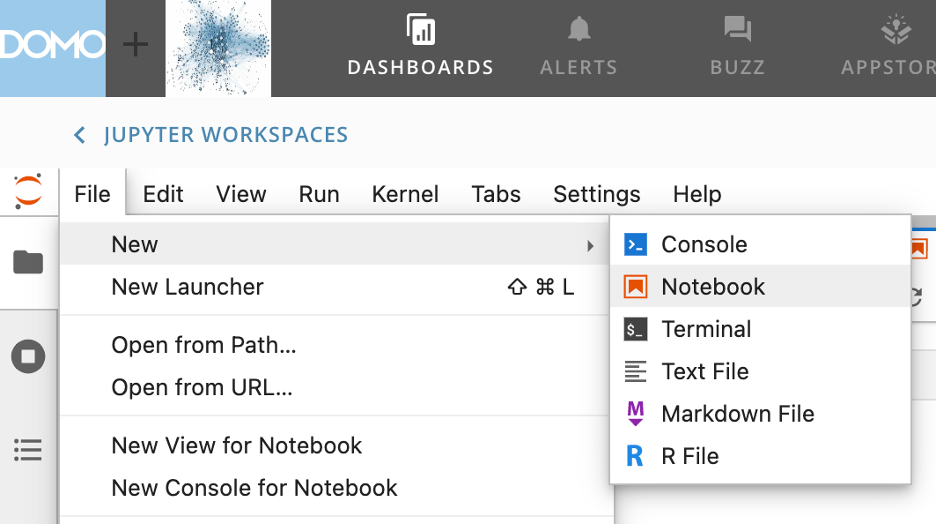Open the View menu

[241, 194]
